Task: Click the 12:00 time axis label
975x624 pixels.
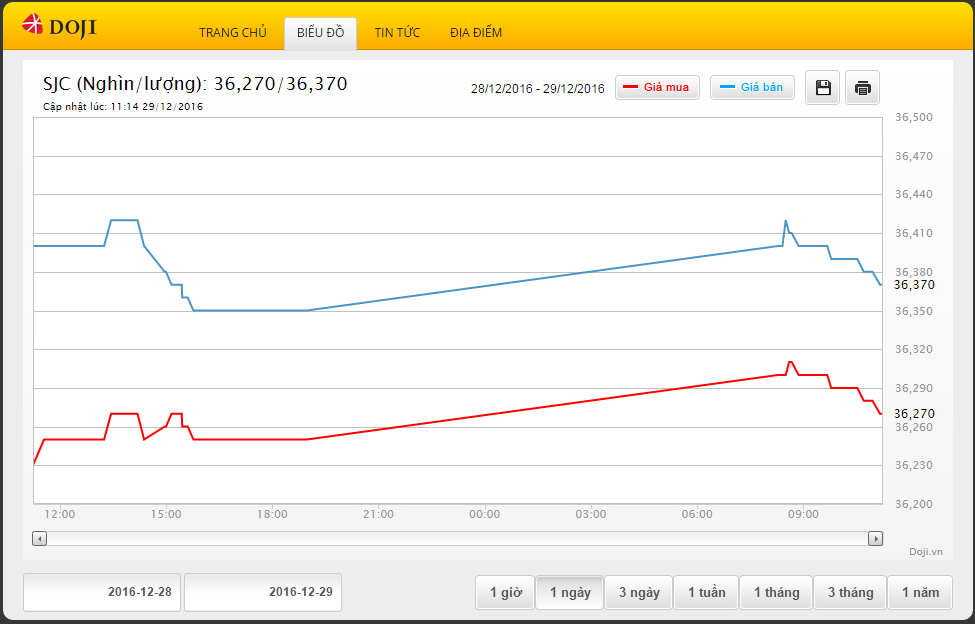Action: click(60, 514)
